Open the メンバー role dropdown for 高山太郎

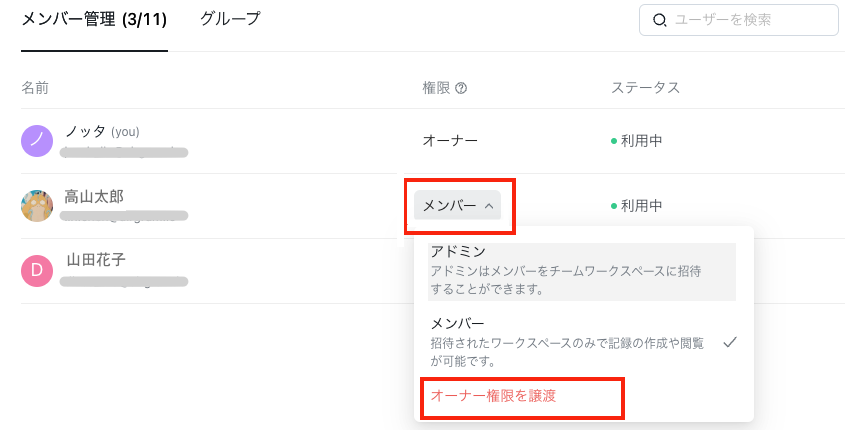point(458,205)
